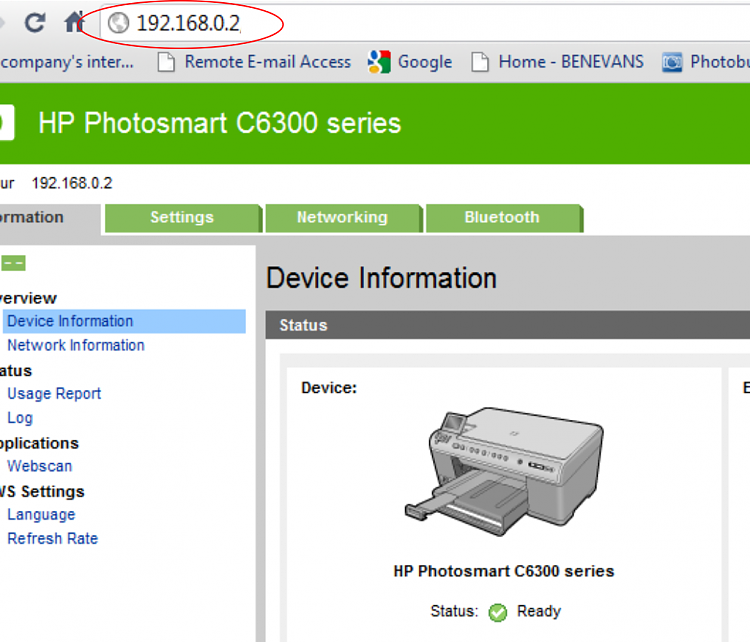Image resolution: width=750 pixels, height=642 pixels.
Task: Click the page icon beside Remote E-mail Access
Action: click(x=166, y=62)
